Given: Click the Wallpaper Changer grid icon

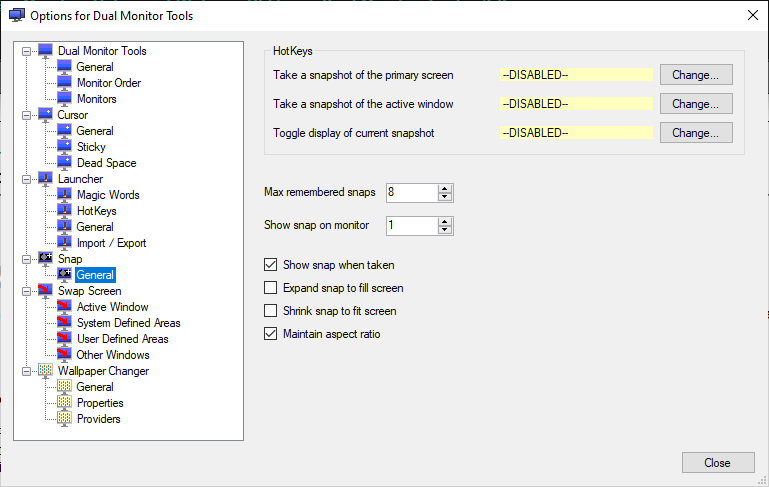Looking at the screenshot, I should click(x=46, y=371).
